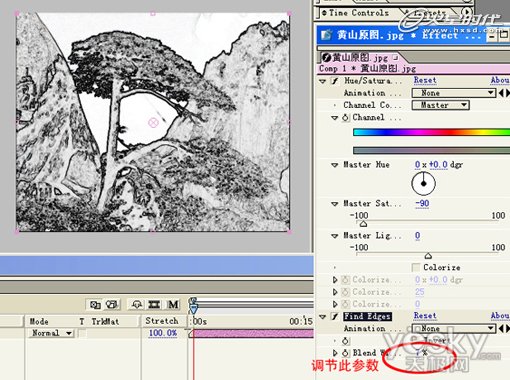
Task: Click the effect icon on 黄山原图.jpg tab
Action: pos(326,57)
